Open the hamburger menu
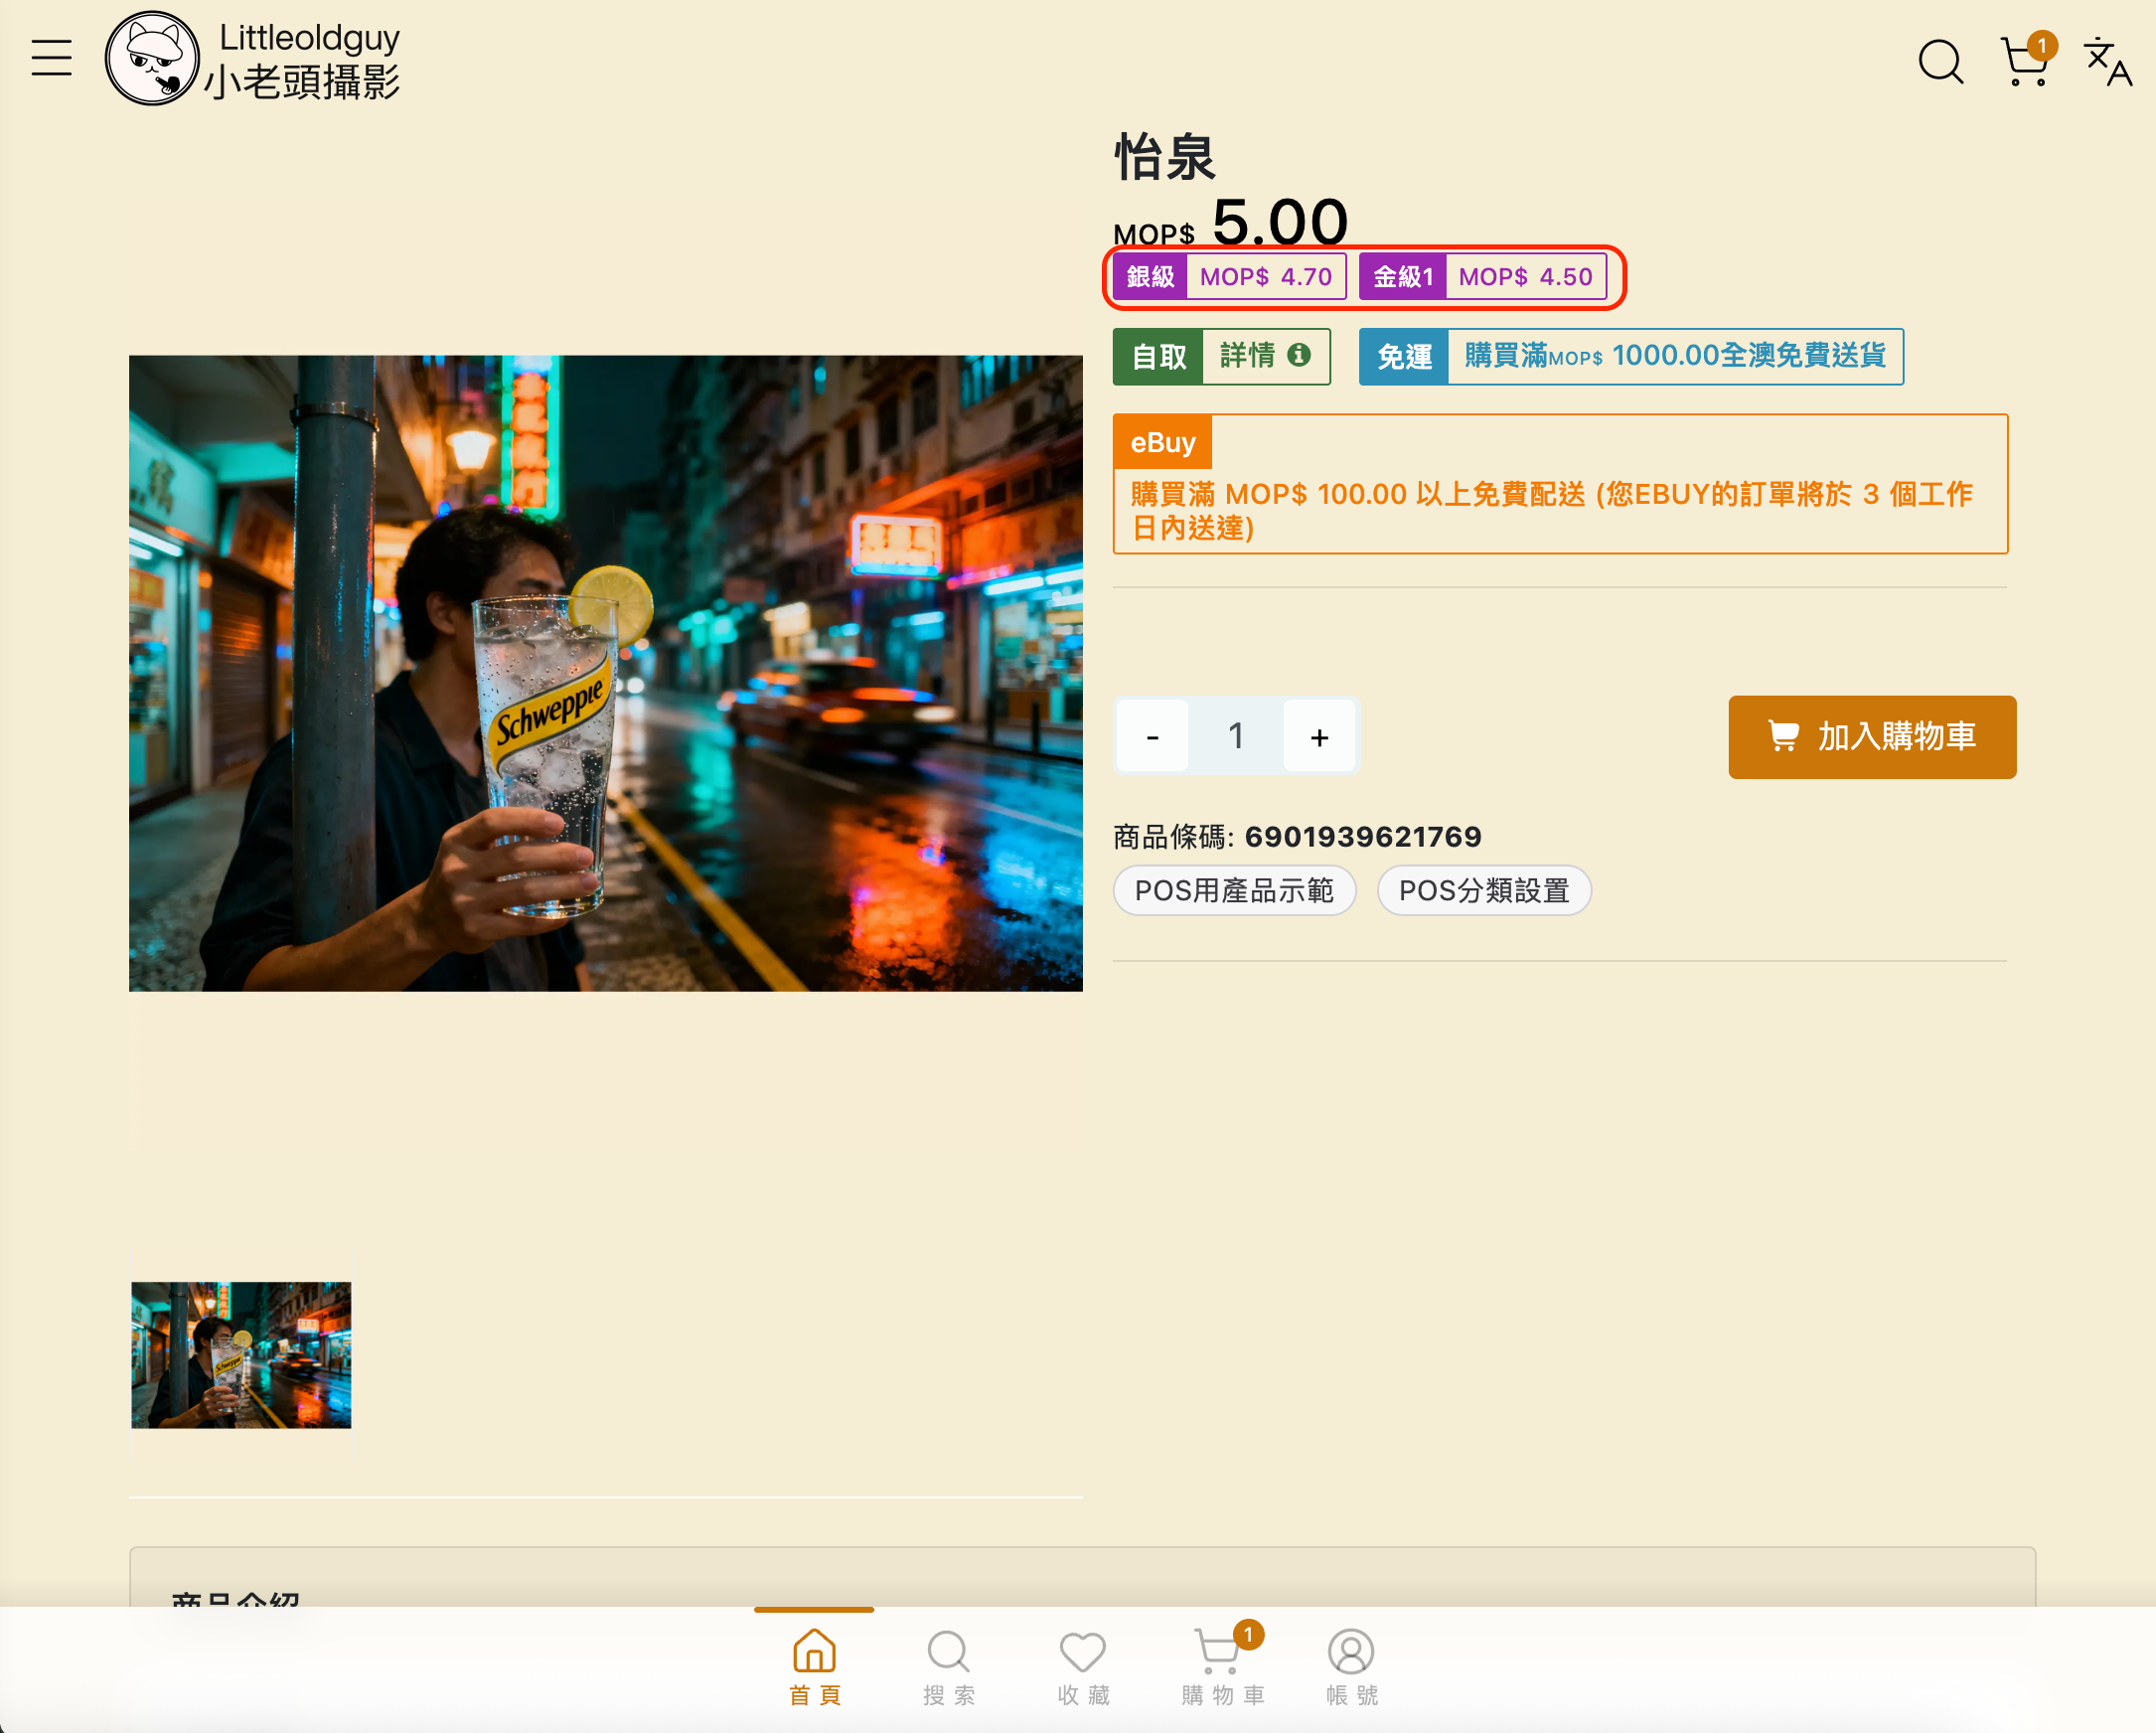The width and height of the screenshot is (2156, 1733). [x=51, y=58]
